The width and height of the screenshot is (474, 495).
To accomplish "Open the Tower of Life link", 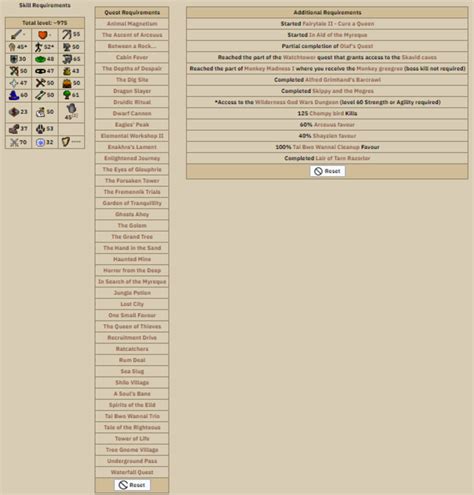I will (132, 439).
